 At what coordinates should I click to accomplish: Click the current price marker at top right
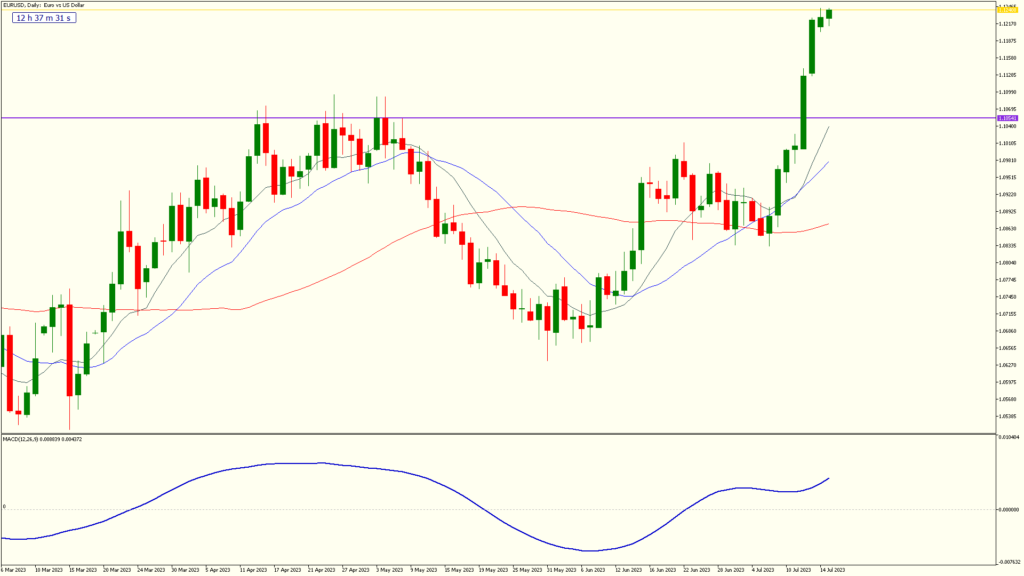tap(1005, 10)
